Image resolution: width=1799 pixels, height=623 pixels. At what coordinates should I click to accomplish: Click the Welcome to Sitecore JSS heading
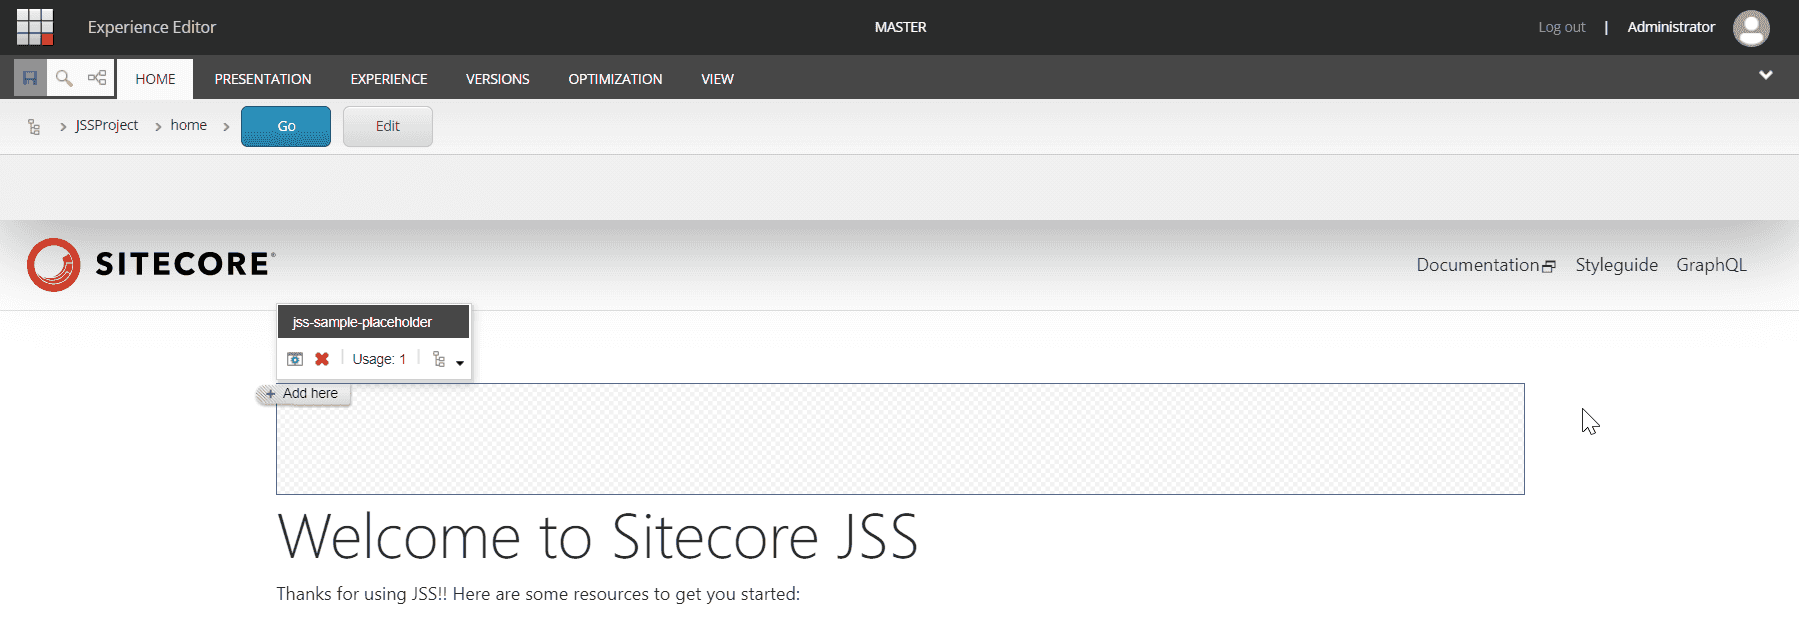click(x=598, y=537)
